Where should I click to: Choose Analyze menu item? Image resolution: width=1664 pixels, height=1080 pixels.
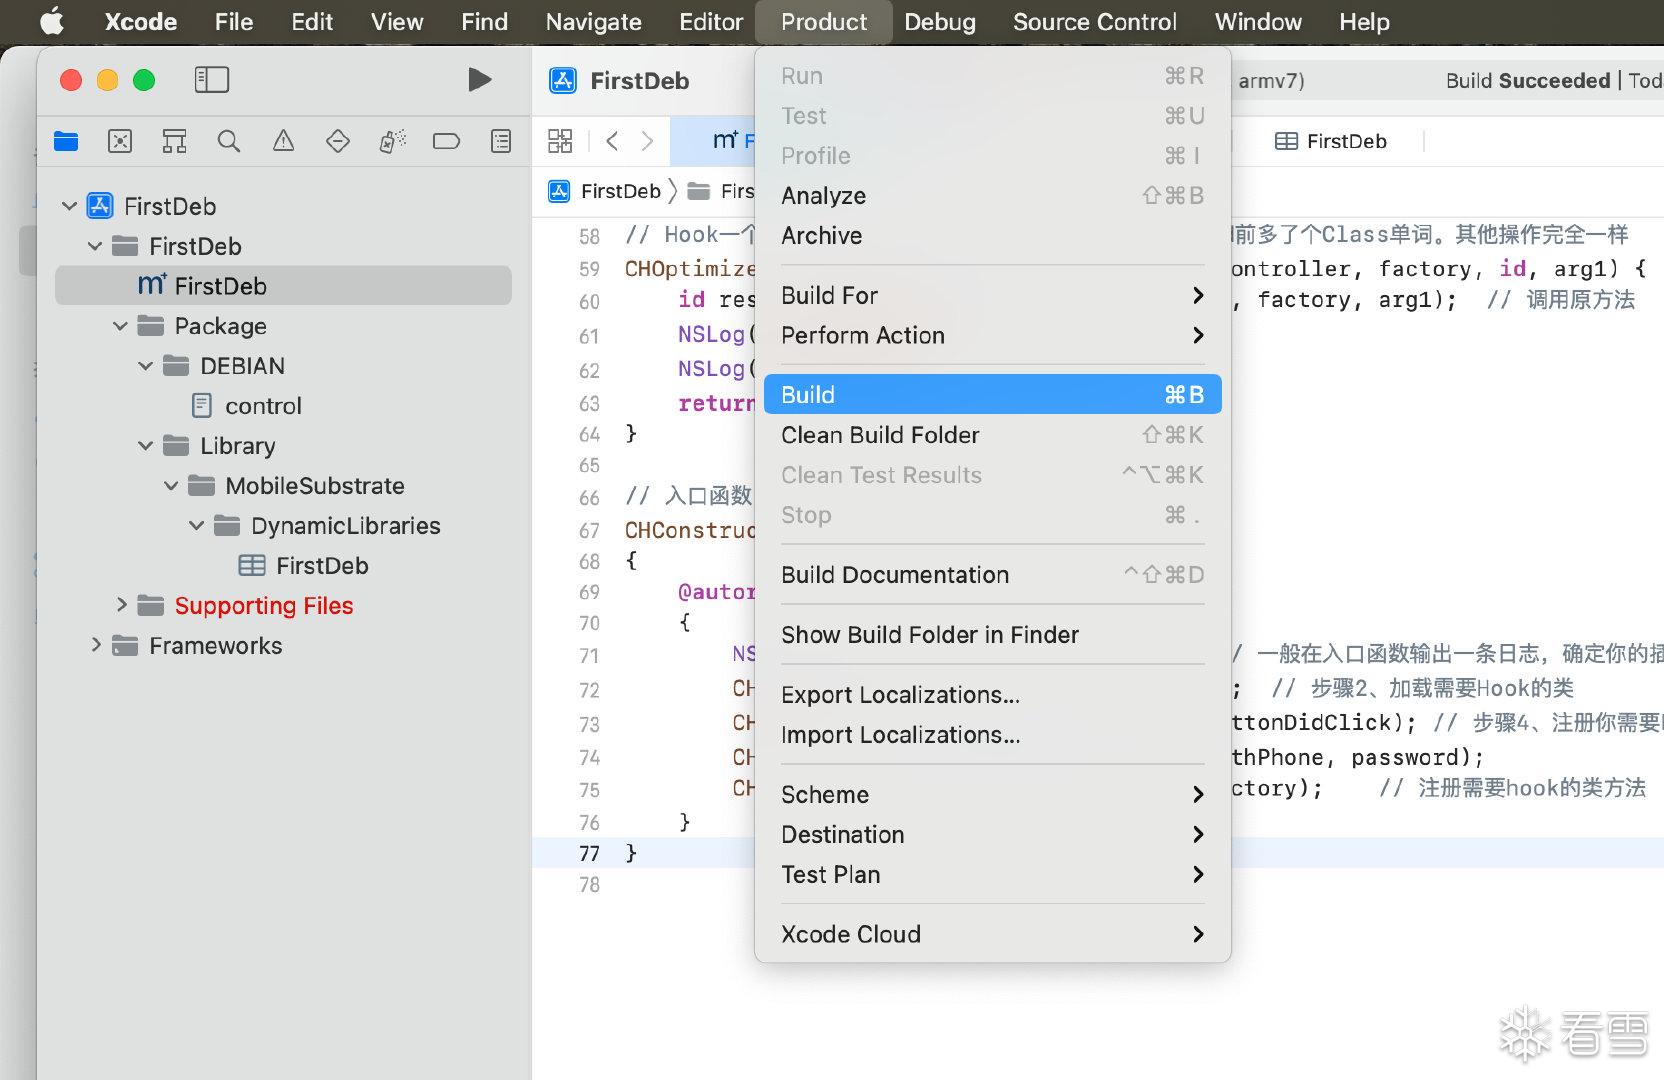point(992,195)
